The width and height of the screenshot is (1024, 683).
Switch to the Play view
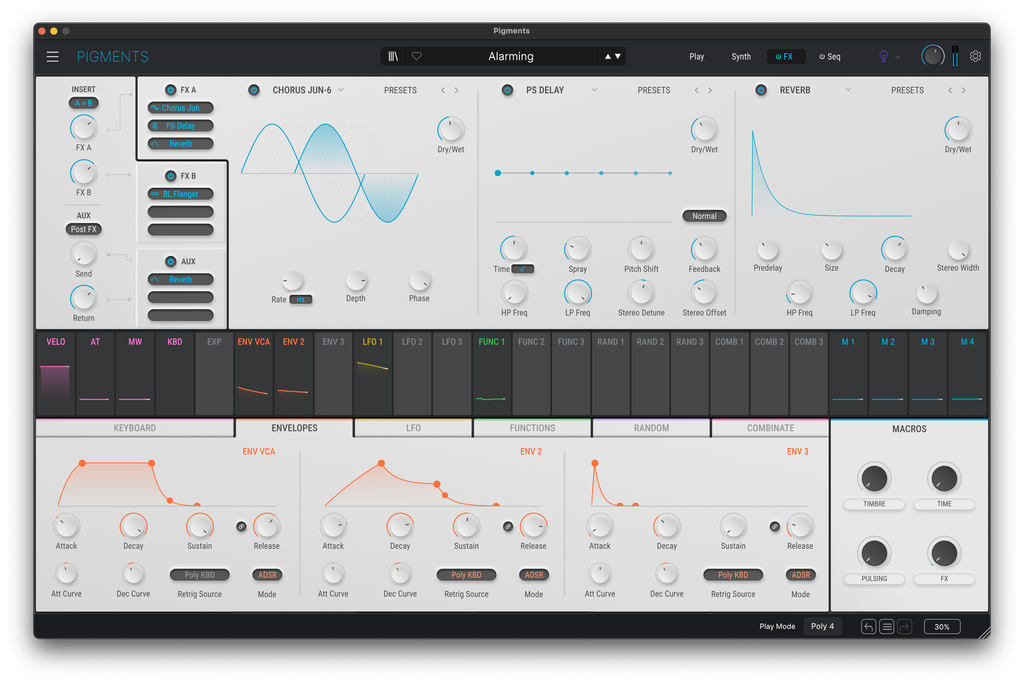[x=697, y=57]
